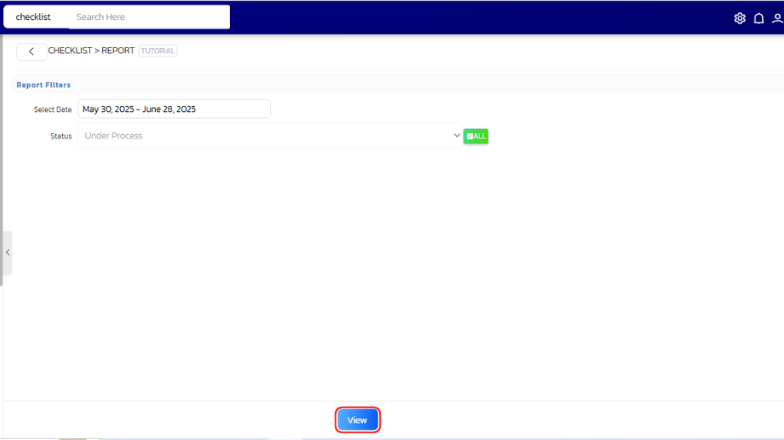Click the View button
This screenshot has width=784, height=440.
[358, 420]
